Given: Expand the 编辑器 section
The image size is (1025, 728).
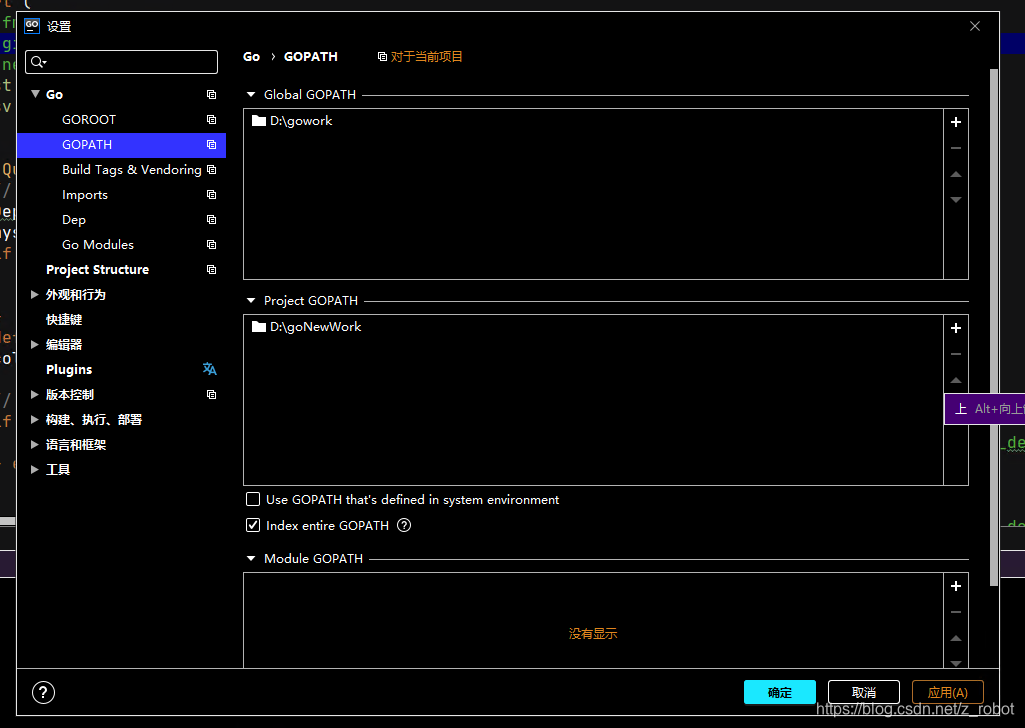Looking at the screenshot, I should pos(35,344).
